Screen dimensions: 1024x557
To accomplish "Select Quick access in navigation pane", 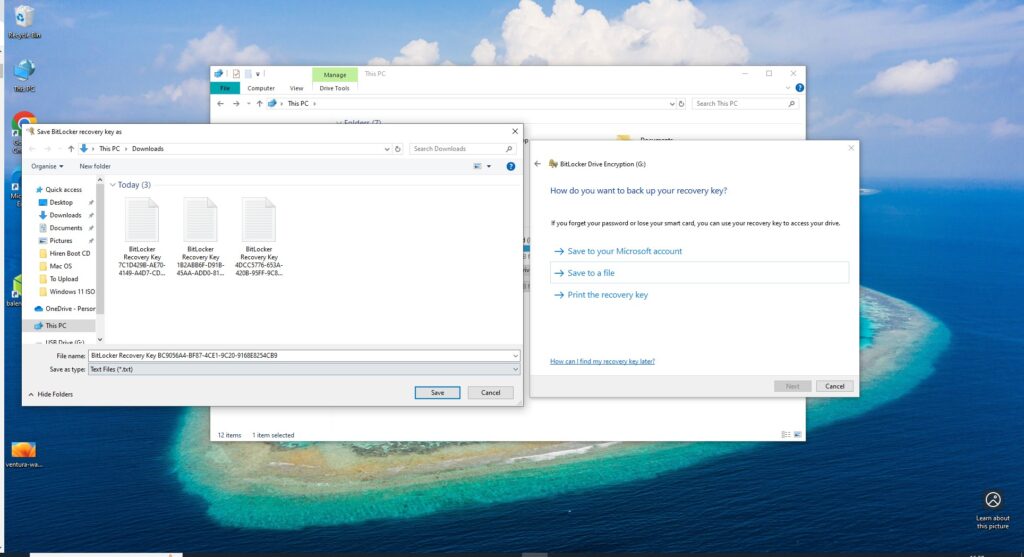I will (63, 189).
